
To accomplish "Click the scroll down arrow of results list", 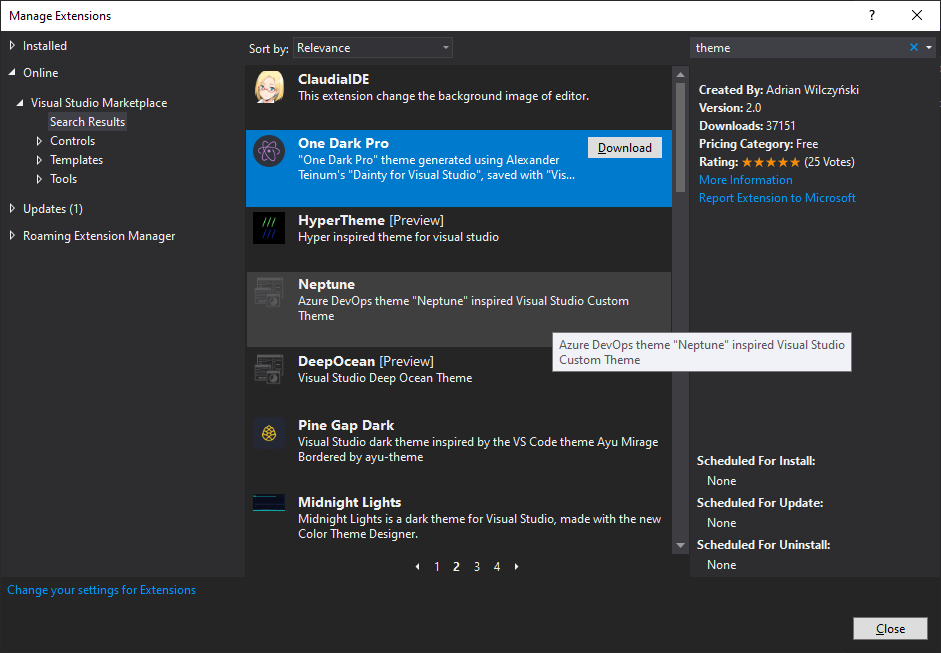I will [x=680, y=545].
